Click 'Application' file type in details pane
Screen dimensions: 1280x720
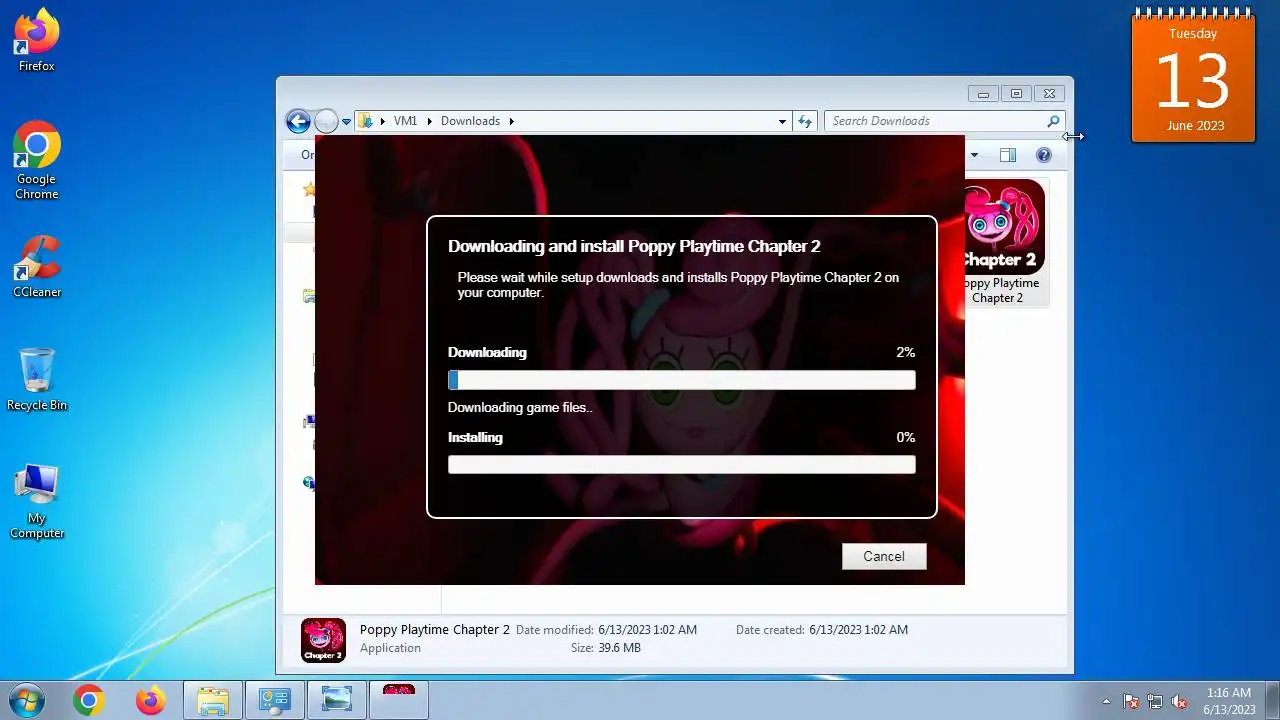pyautogui.click(x=390, y=648)
